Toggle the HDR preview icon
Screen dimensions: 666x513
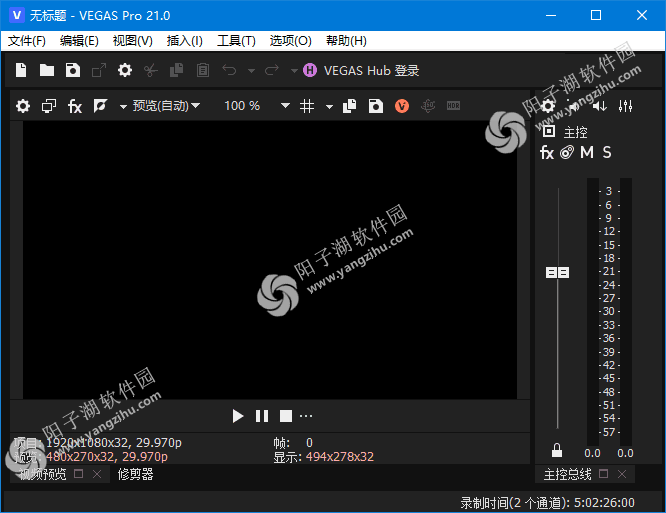click(453, 106)
